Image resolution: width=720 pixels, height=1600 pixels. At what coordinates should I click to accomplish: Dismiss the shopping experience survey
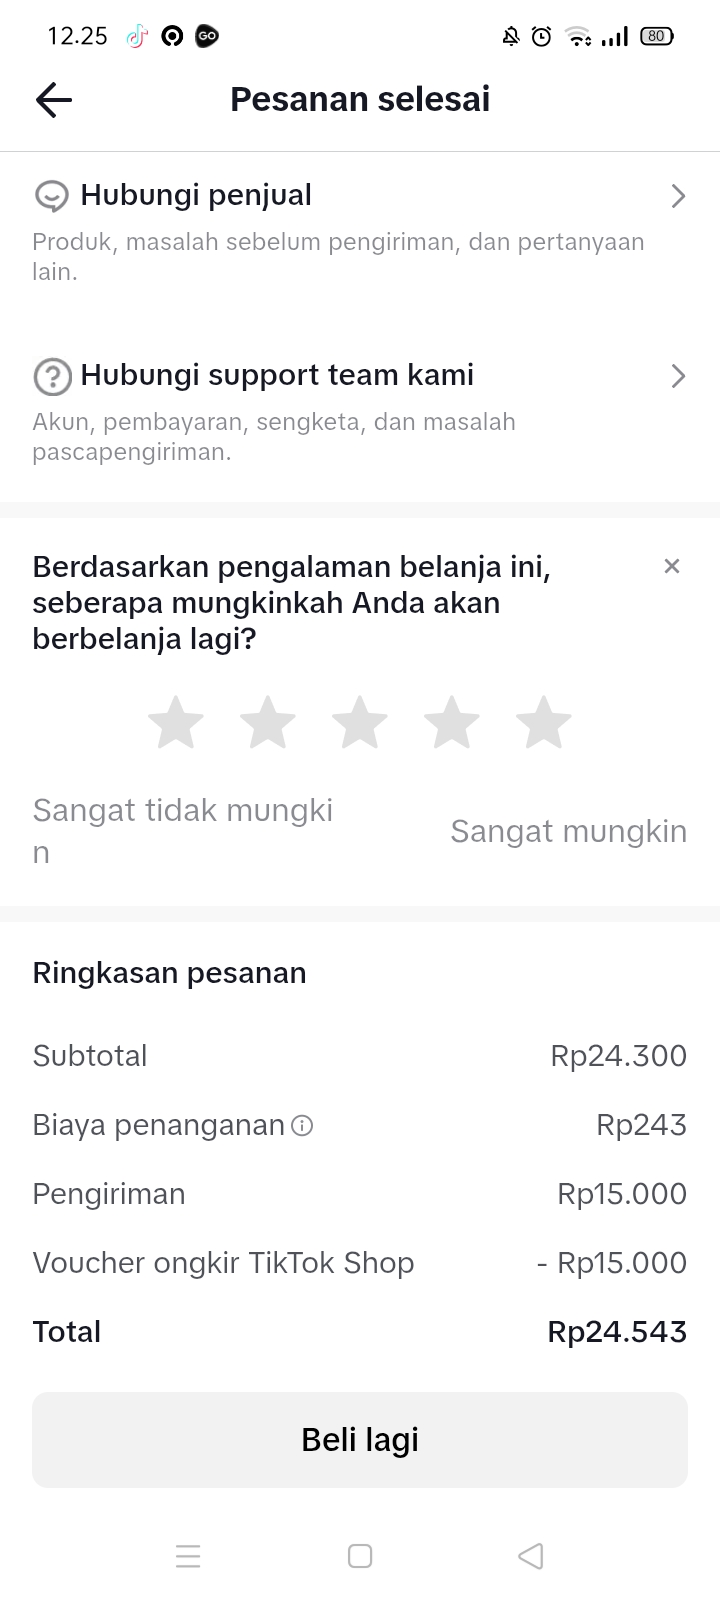[x=672, y=567]
